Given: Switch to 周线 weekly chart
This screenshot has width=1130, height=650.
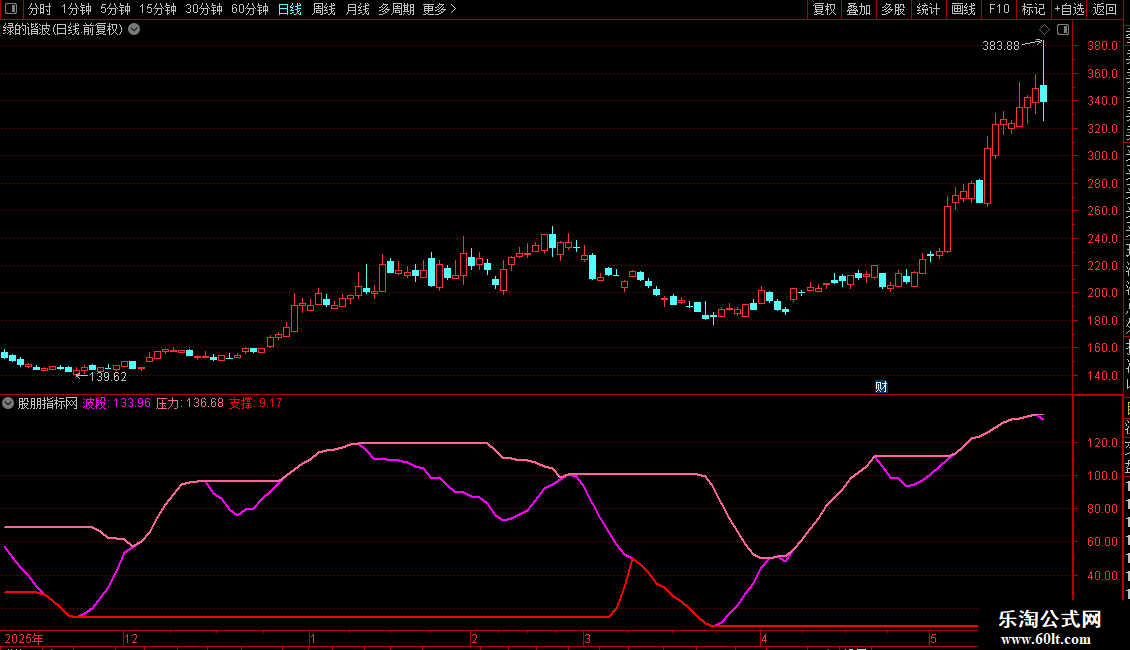Looking at the screenshot, I should pos(324,9).
